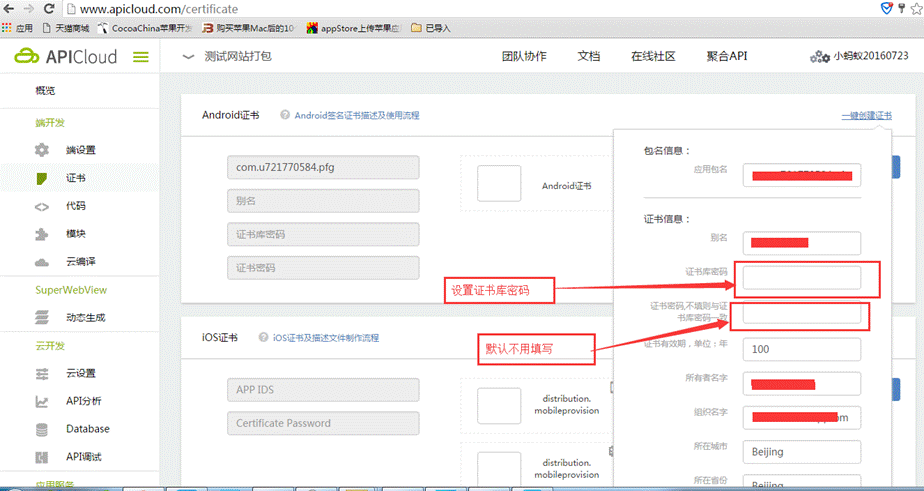Toggle sidebar with green hamburger icon
Image resolution: width=924 pixels, height=491 pixels.
141,57
